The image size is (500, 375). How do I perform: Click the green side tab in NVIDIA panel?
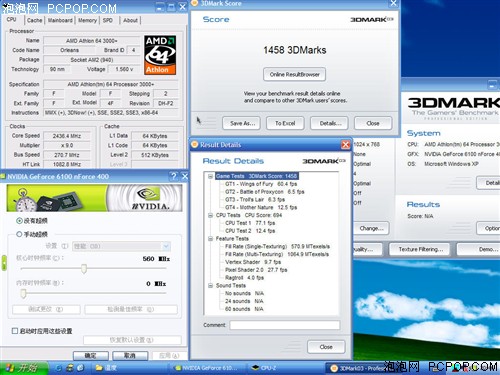[x=4, y=263]
